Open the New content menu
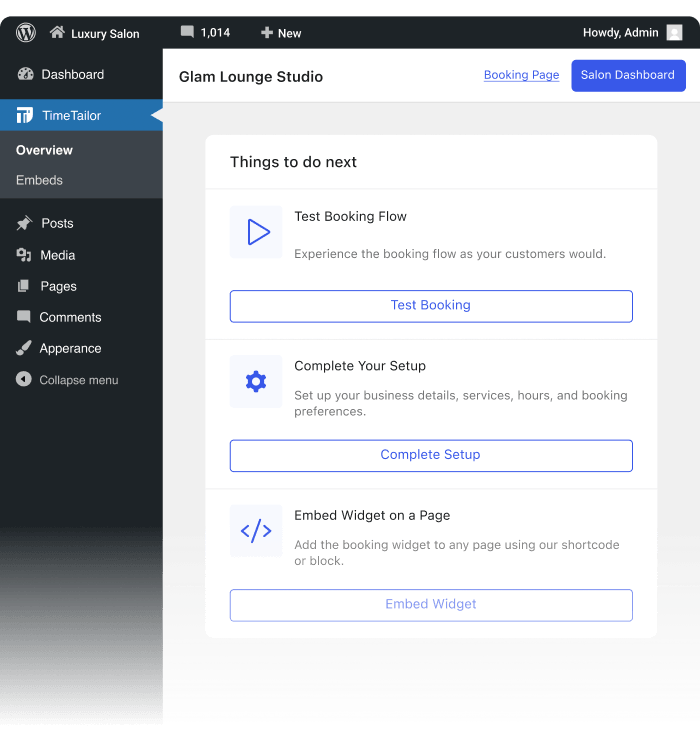This screenshot has width=700, height=752. [x=290, y=34]
